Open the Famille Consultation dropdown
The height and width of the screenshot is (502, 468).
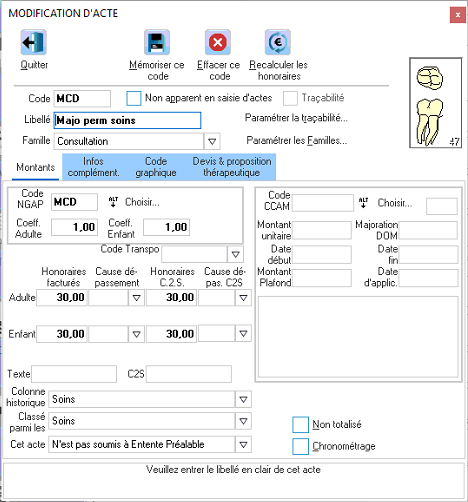(x=212, y=142)
